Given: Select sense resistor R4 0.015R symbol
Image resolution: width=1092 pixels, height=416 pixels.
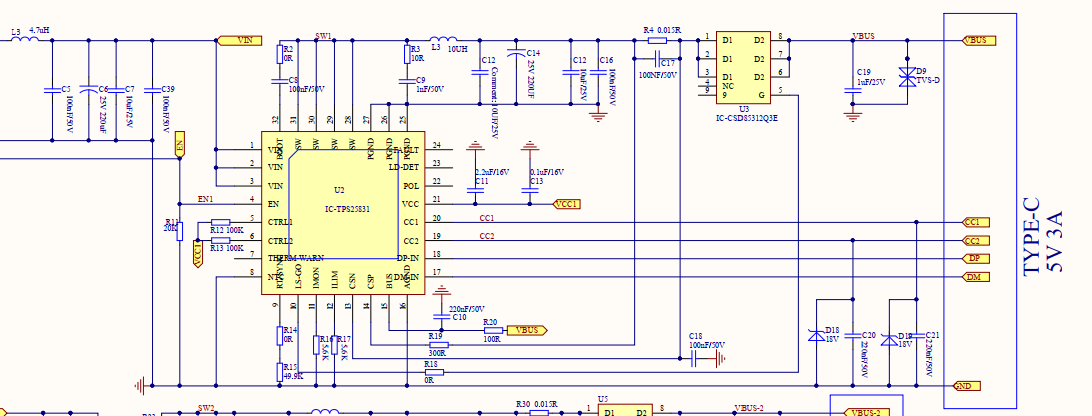Looking at the screenshot, I should tap(657, 40).
